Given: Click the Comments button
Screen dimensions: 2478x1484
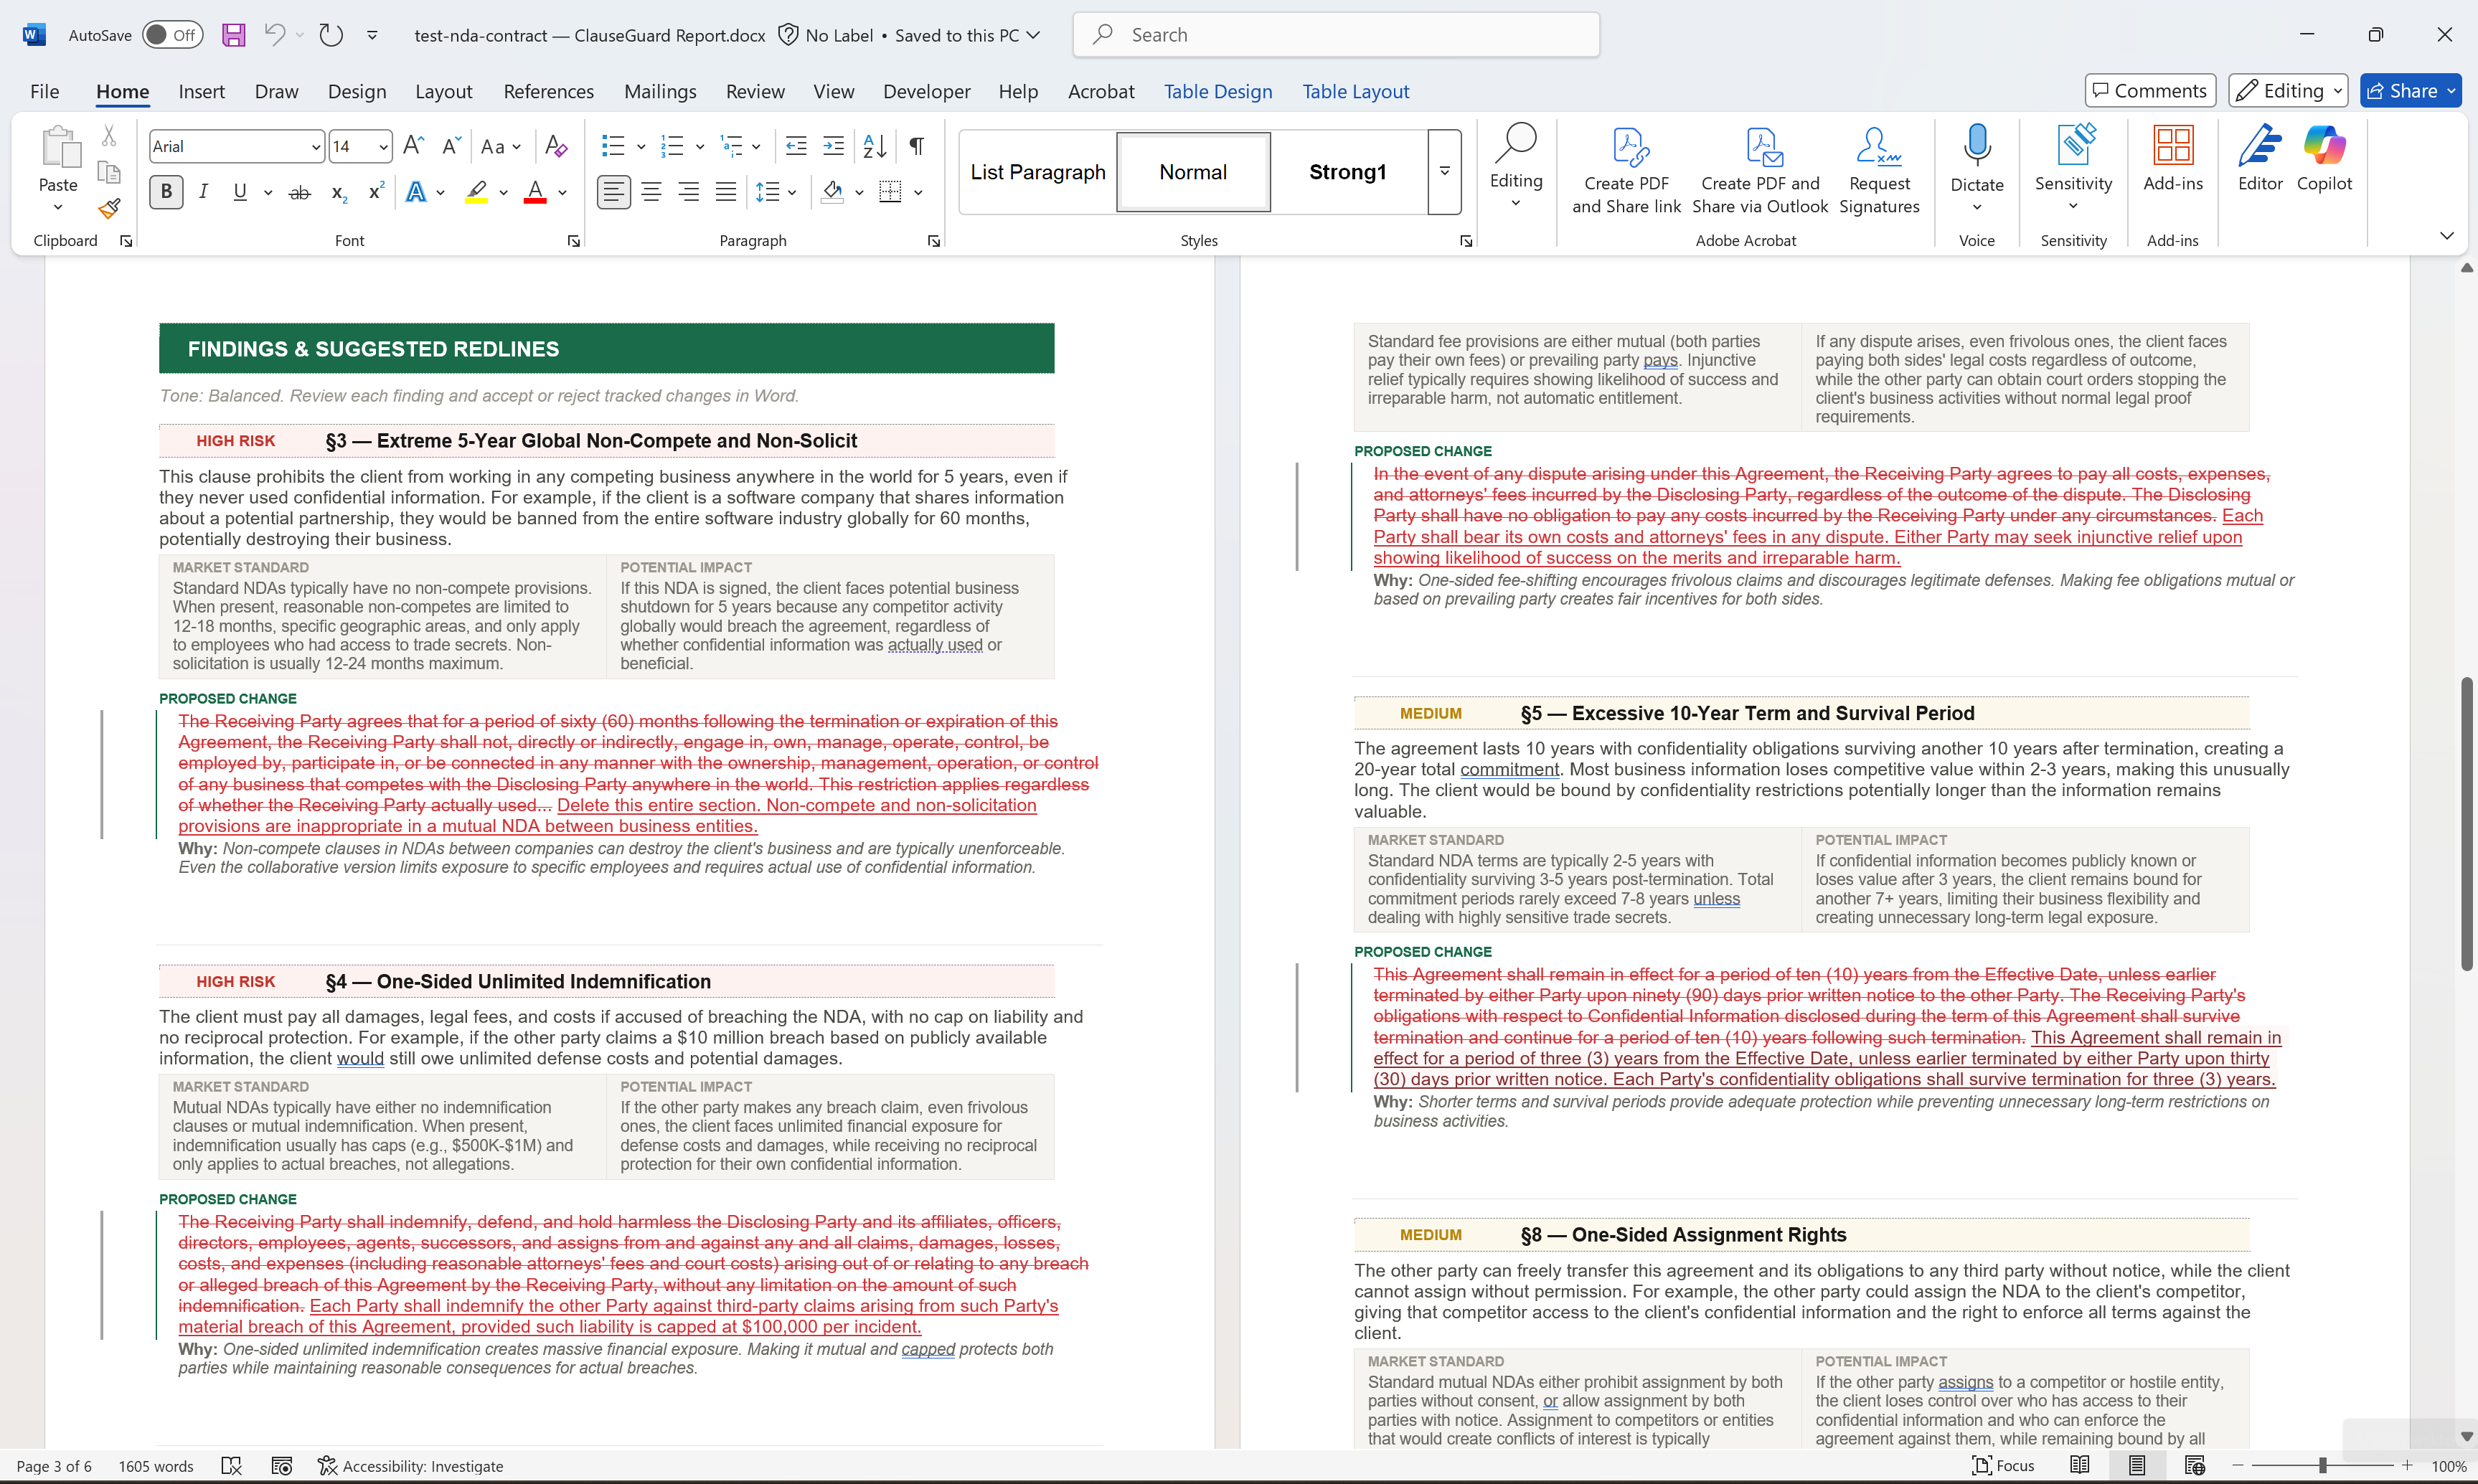Looking at the screenshot, I should click(2149, 91).
